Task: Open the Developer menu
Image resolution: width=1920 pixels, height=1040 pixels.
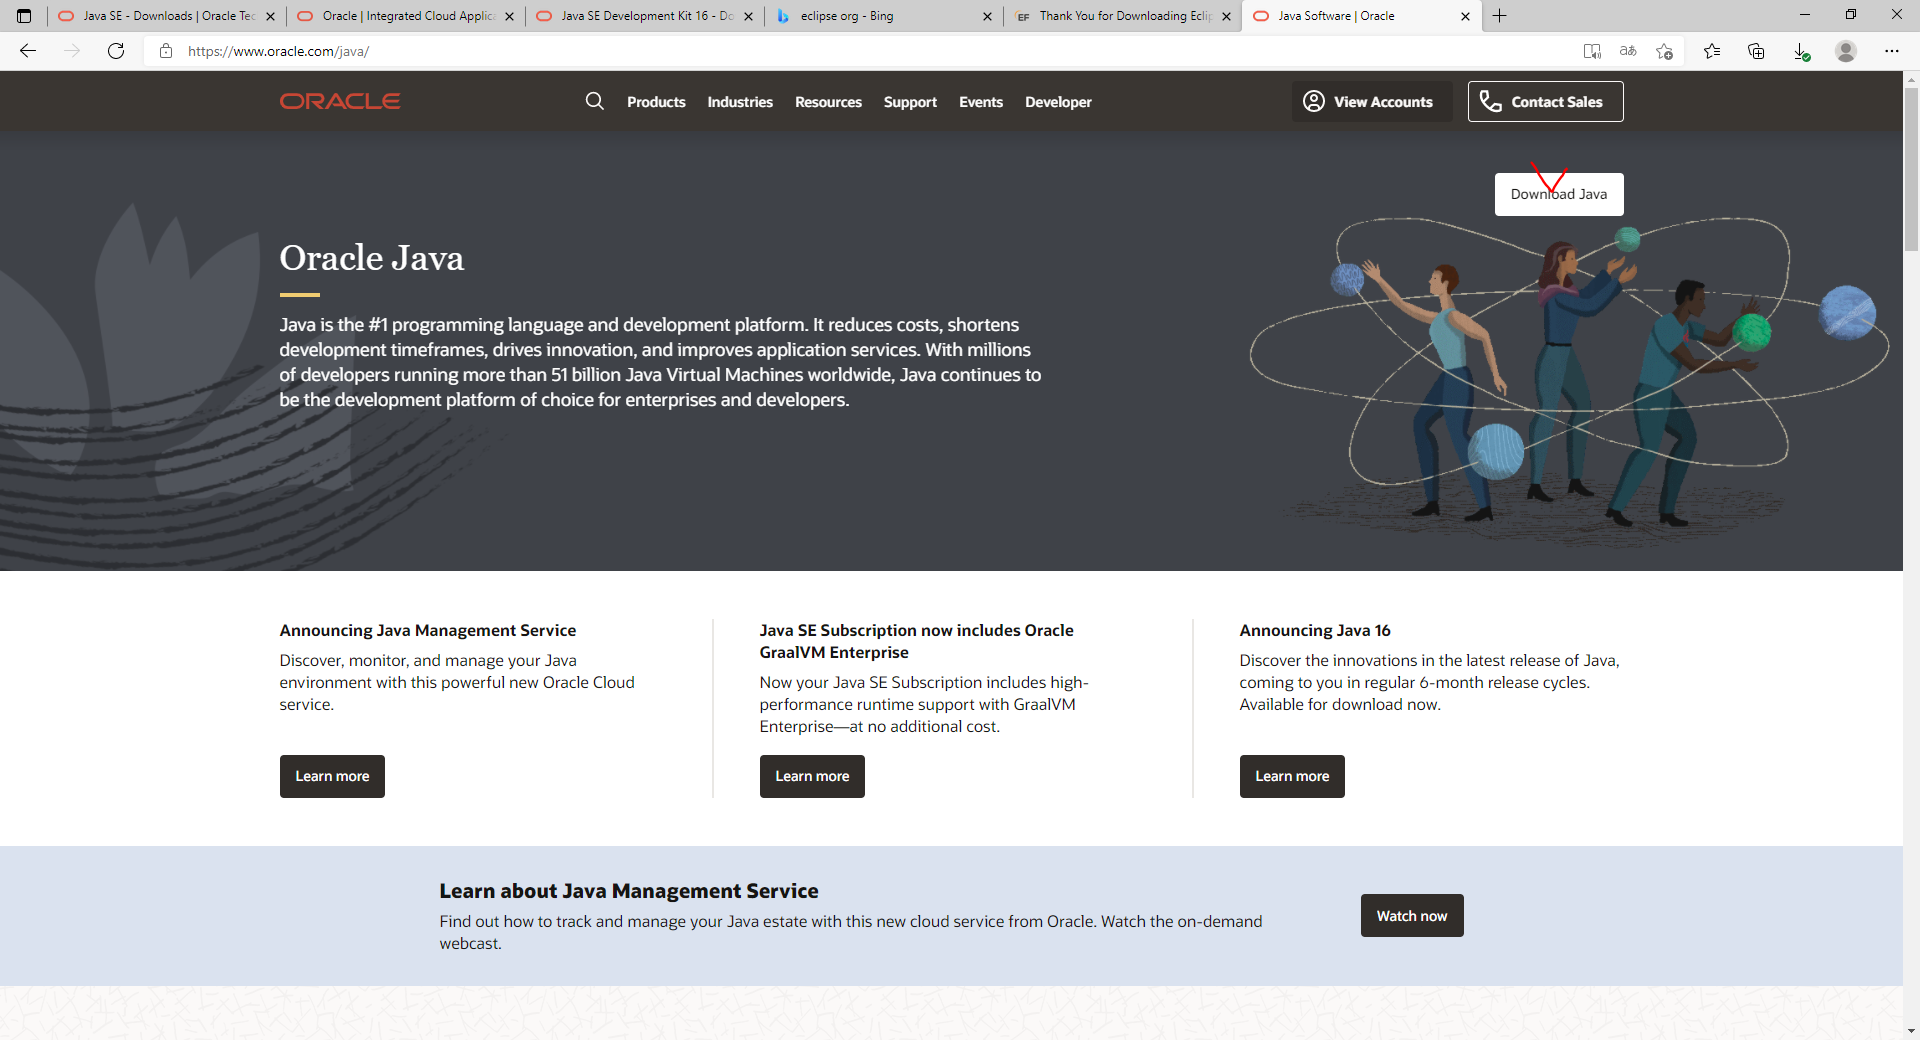Action: pyautogui.click(x=1058, y=102)
